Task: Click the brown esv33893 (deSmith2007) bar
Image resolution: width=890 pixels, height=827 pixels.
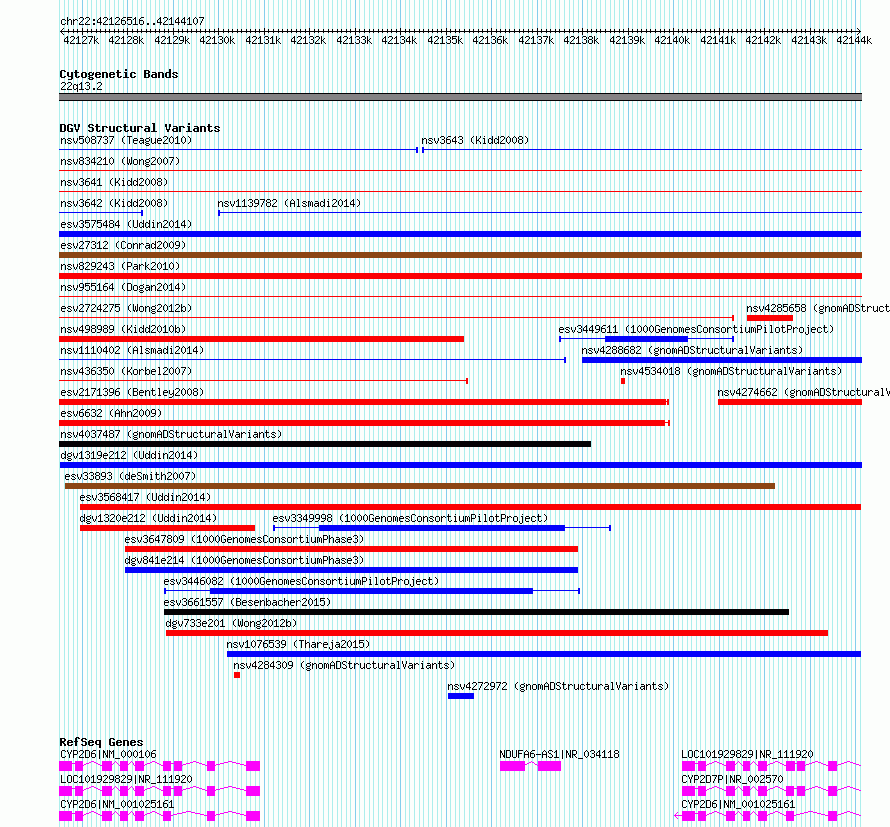Action: coord(420,486)
